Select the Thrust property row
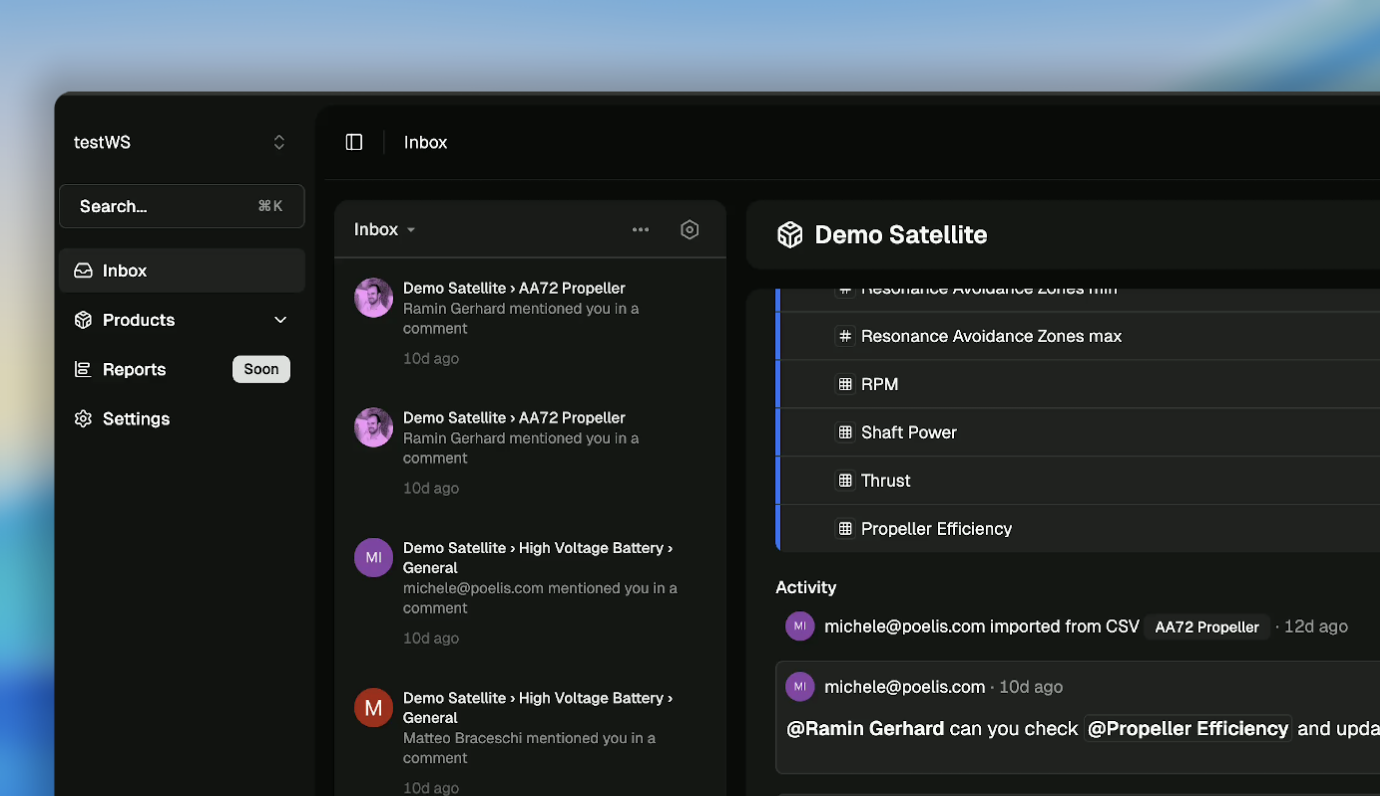This screenshot has width=1380, height=796. 1078,480
